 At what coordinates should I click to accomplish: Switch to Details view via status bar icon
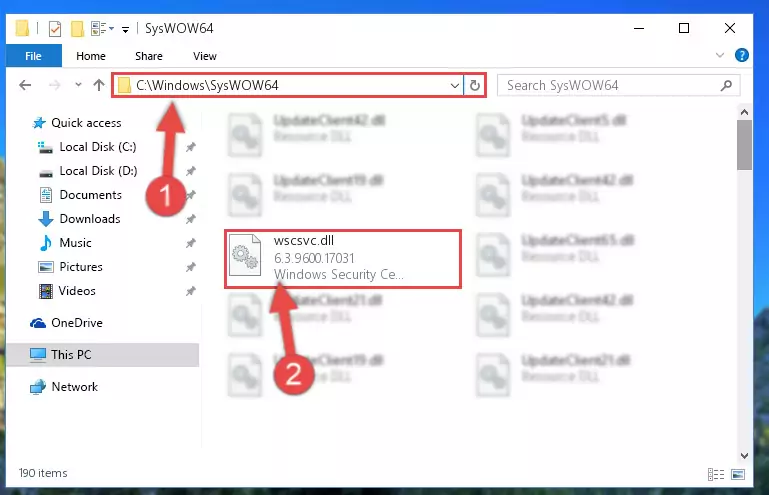716,474
